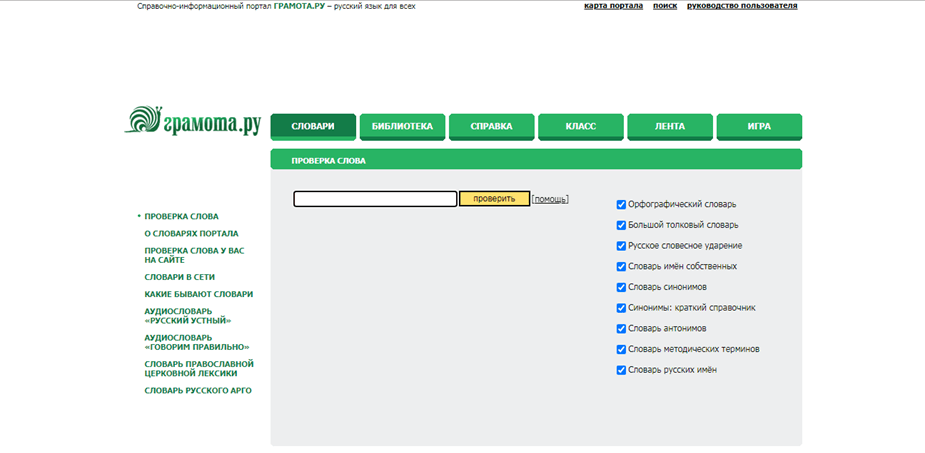This screenshot has width=925, height=453.
Task: Open АУДИОСЛОВАРЬ «ГОВОРИМ ПРАВИЛЬНО»
Action: [197, 342]
